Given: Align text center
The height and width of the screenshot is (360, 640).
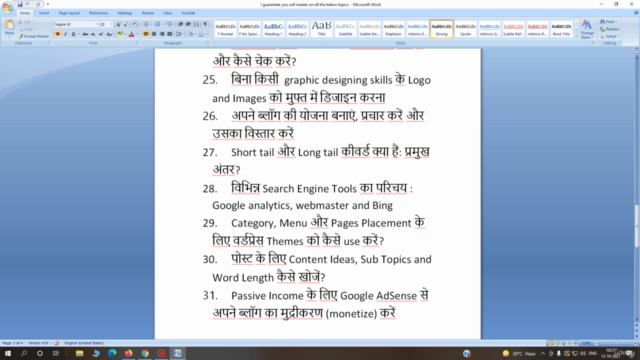Looking at the screenshot, I should tap(154, 34).
